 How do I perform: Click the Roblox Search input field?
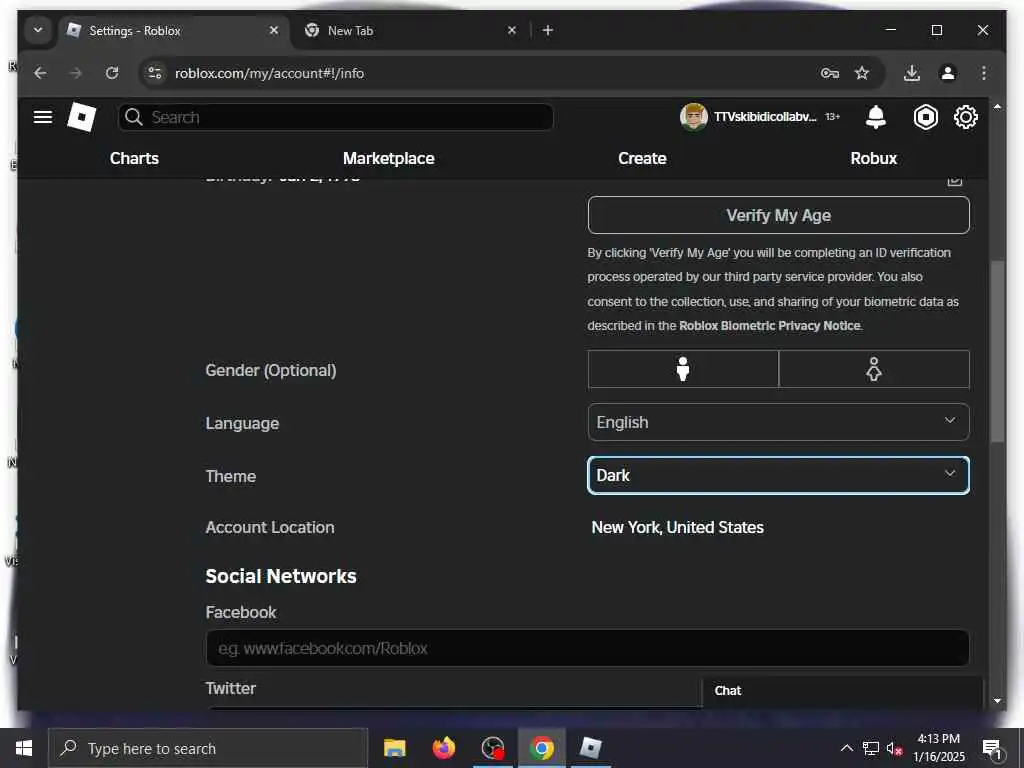point(336,117)
